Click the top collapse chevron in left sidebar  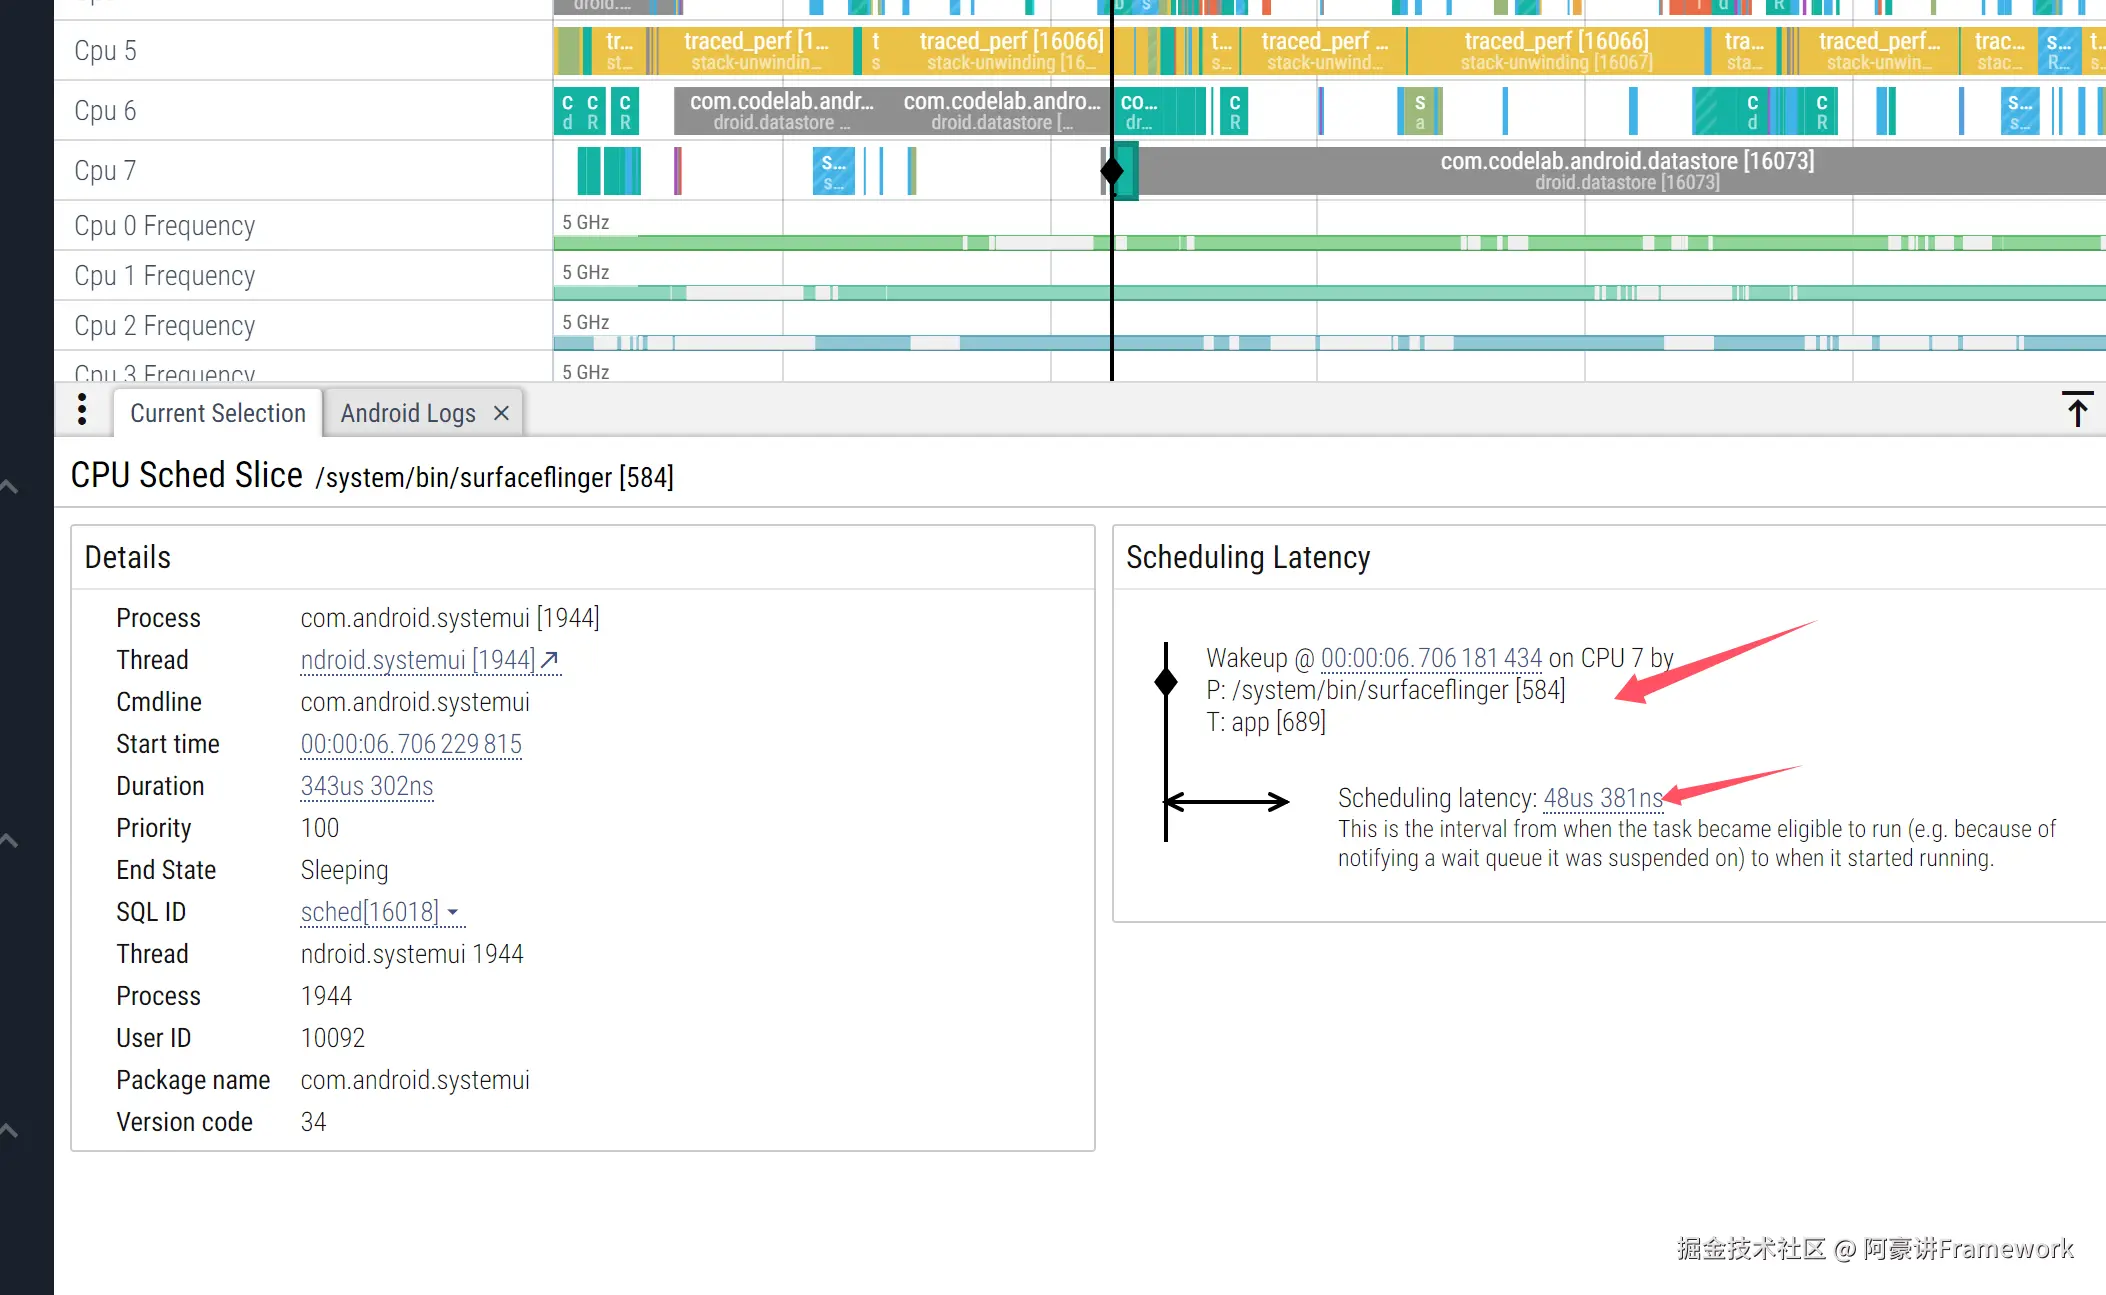[x=9, y=487]
